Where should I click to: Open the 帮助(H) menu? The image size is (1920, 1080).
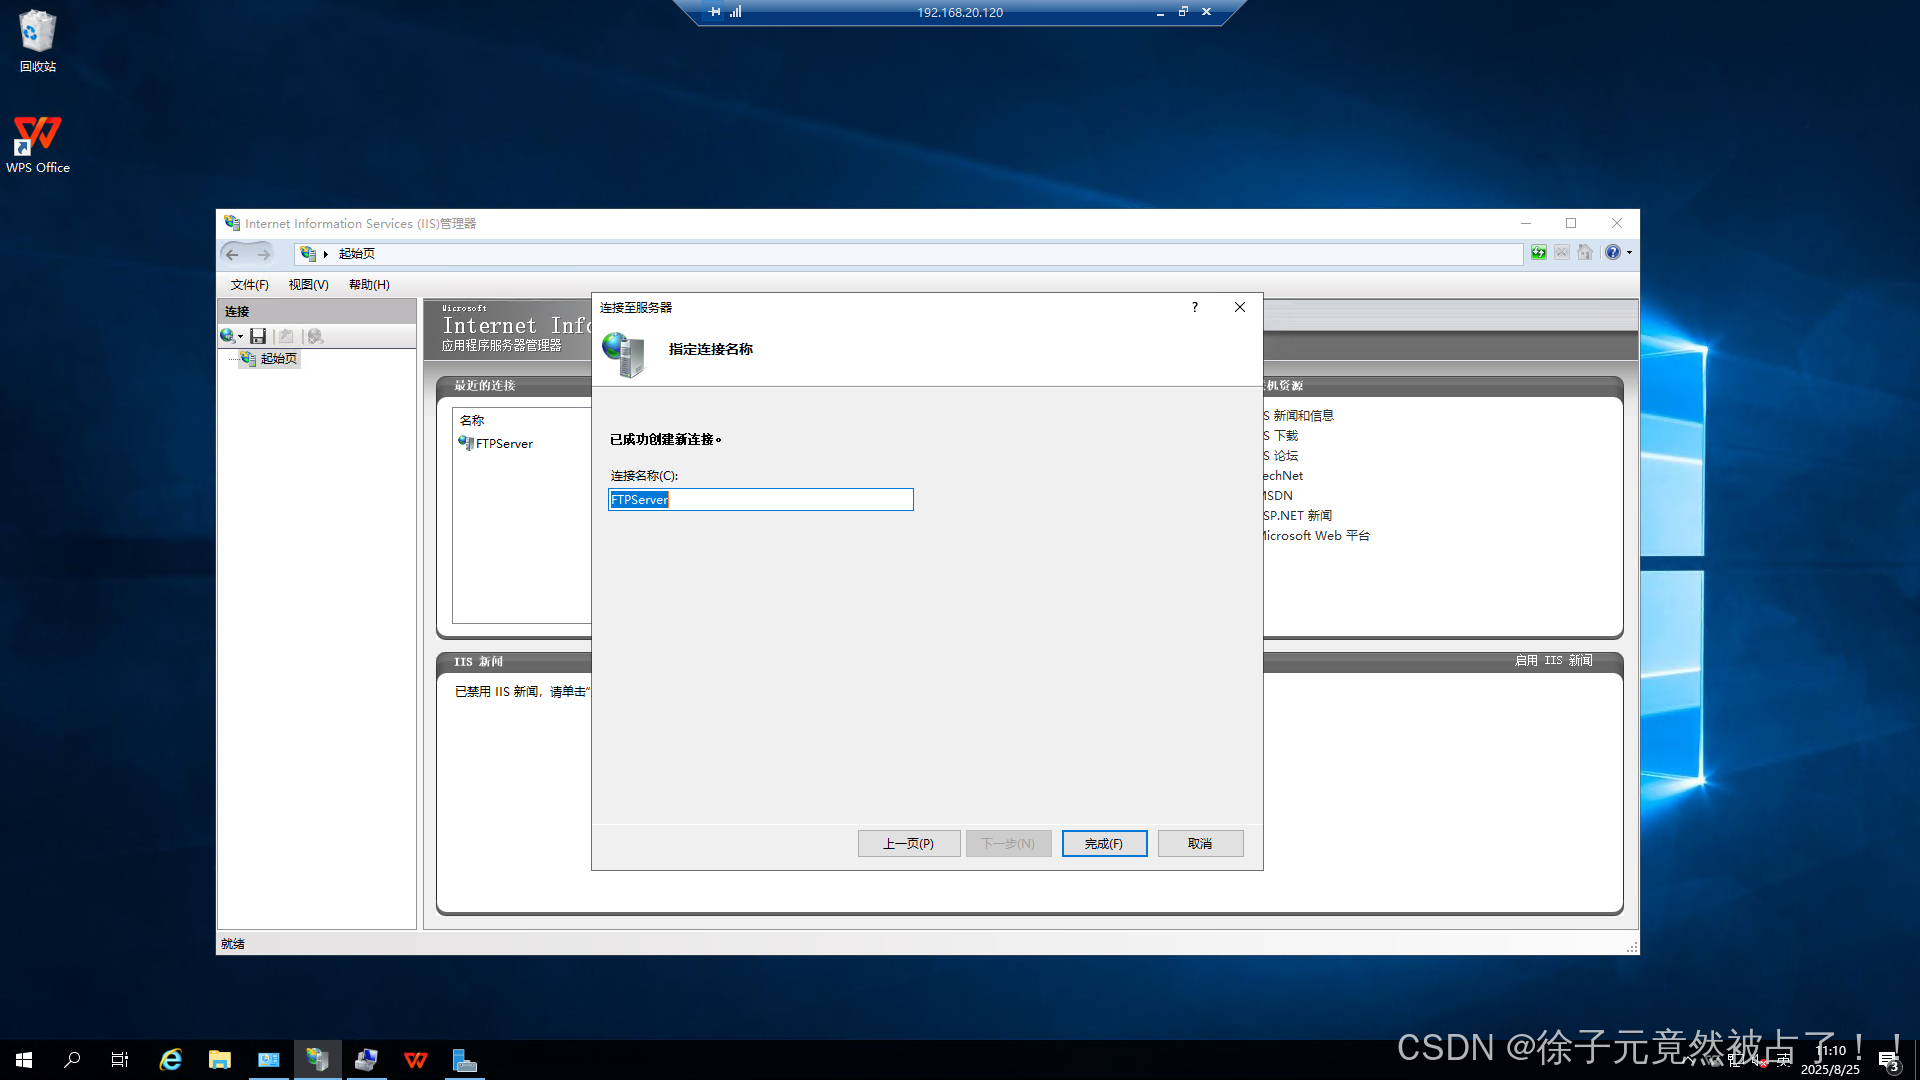tap(369, 285)
